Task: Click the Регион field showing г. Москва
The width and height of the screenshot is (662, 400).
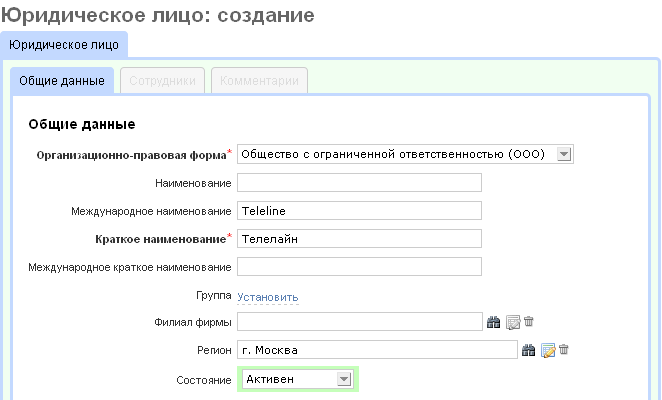Action: coord(377,350)
